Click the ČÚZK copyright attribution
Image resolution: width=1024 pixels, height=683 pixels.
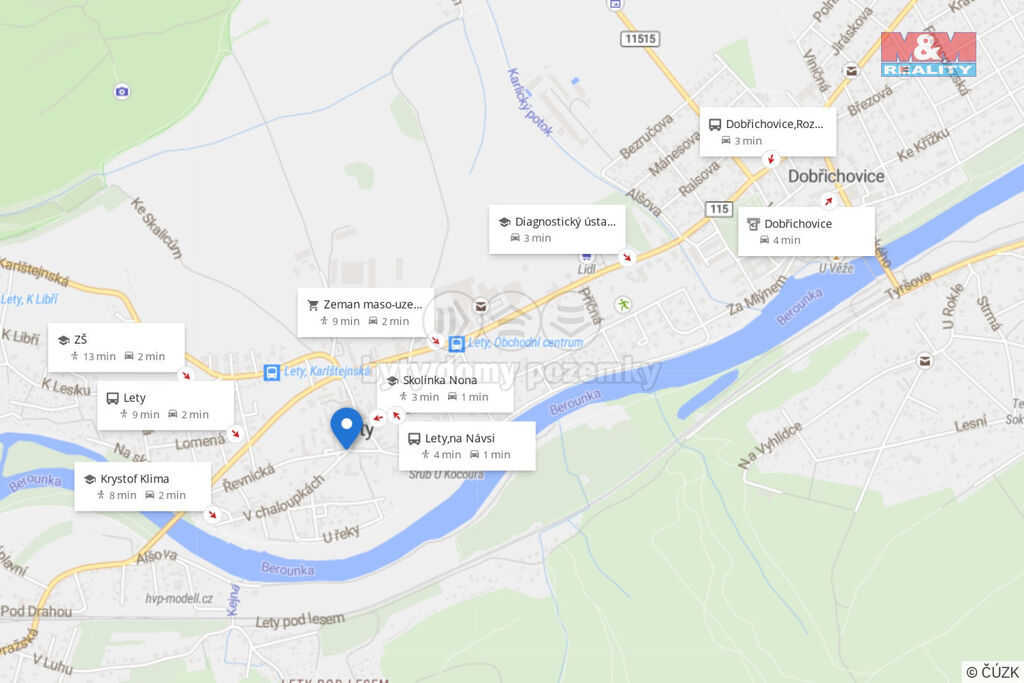click(993, 672)
